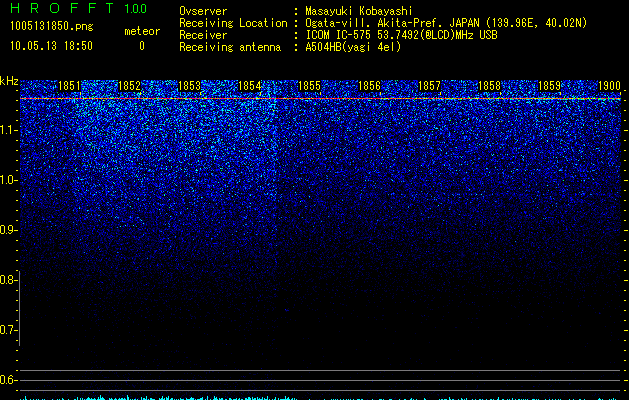Select the filename 1005131850.png
This screenshot has height=400, width=629.
[52, 26]
